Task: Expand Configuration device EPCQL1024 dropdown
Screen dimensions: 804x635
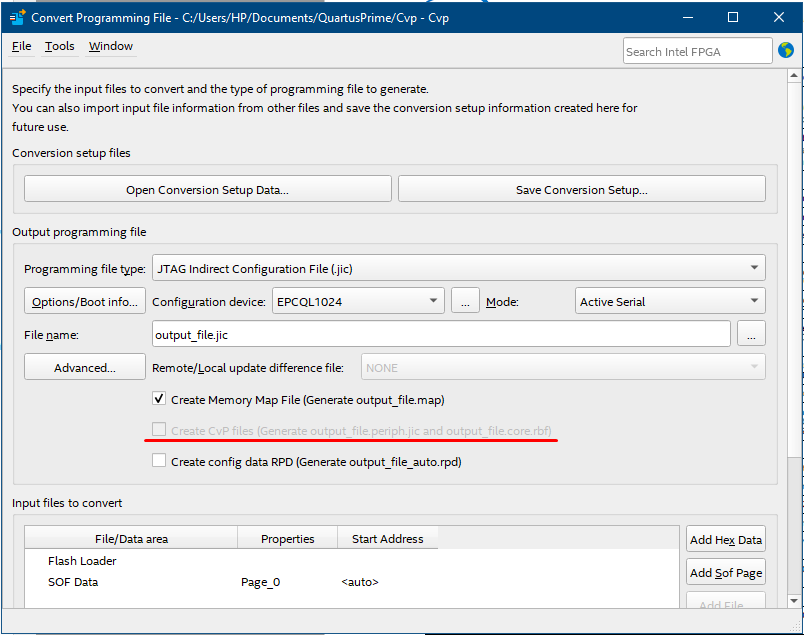Action: click(x=358, y=301)
